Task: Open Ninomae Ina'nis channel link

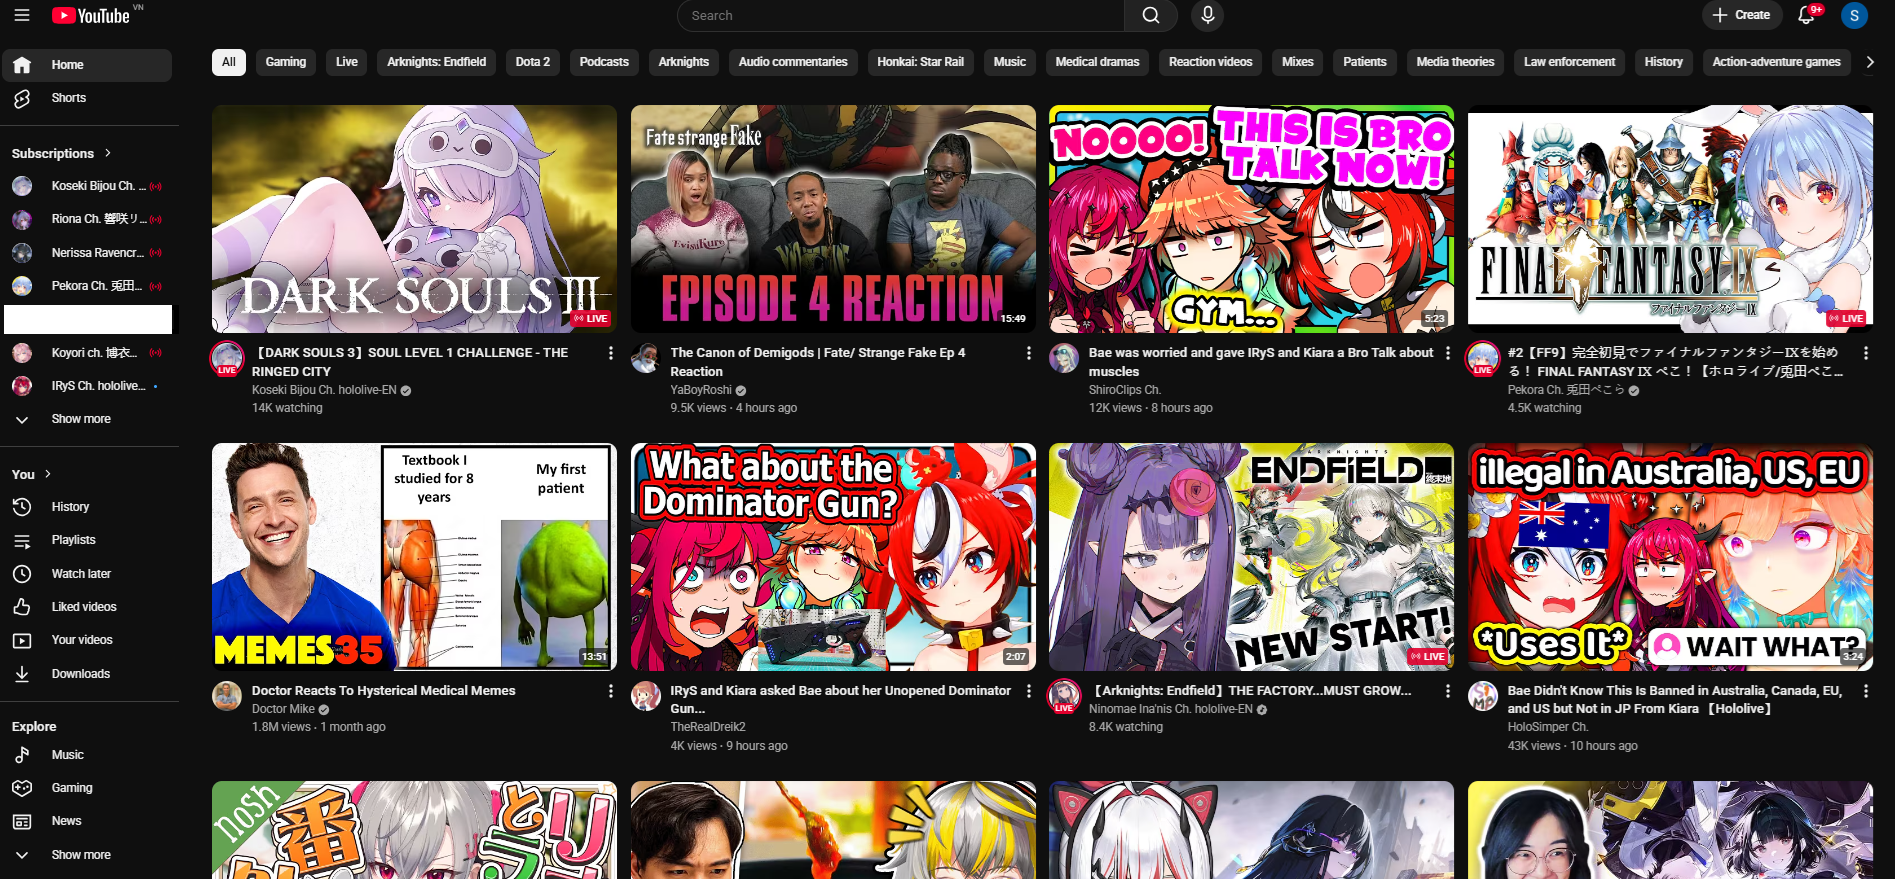Action: (1171, 709)
